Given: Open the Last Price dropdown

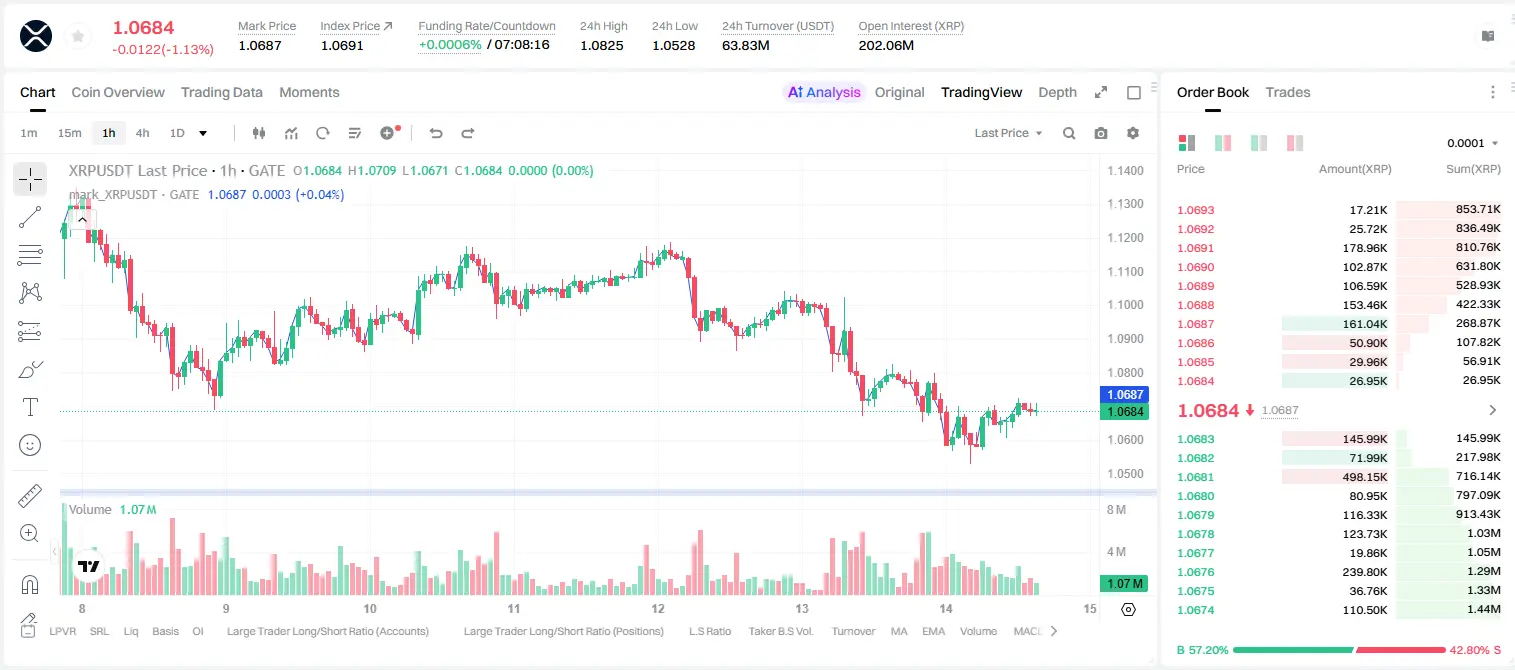Looking at the screenshot, I should click(1008, 133).
